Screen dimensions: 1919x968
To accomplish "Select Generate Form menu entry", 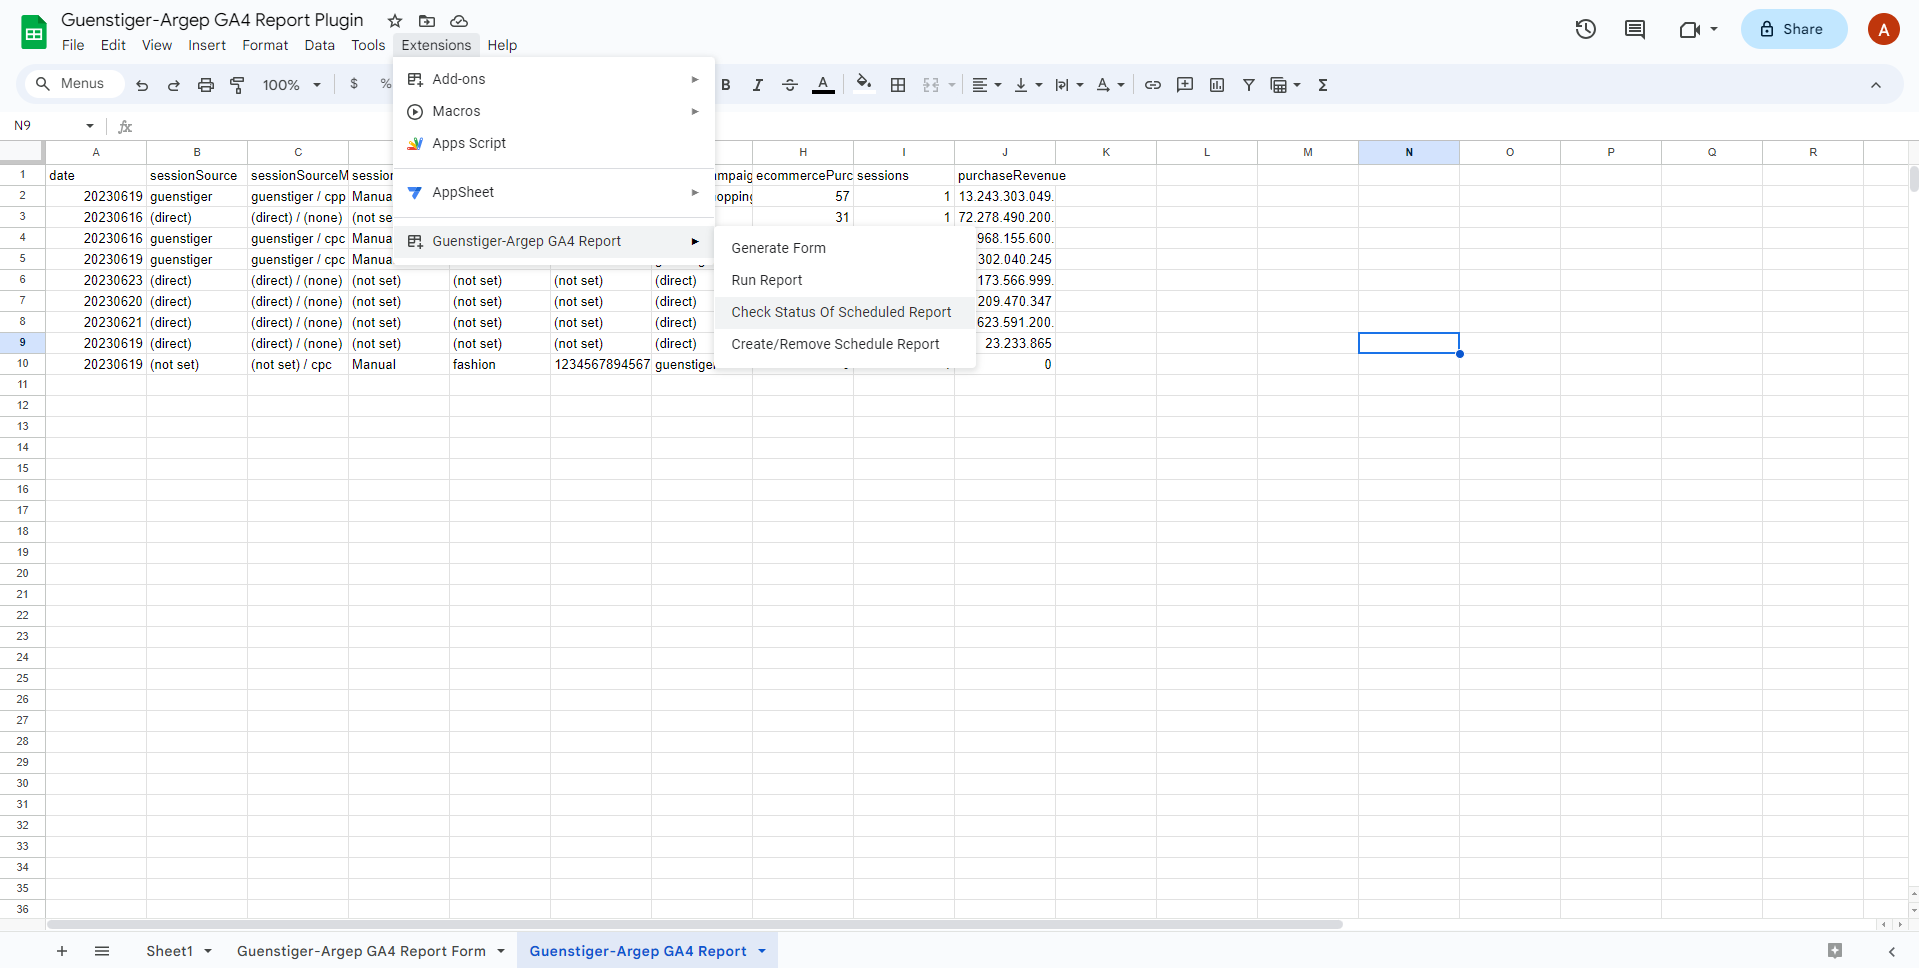I will [x=845, y=248].
